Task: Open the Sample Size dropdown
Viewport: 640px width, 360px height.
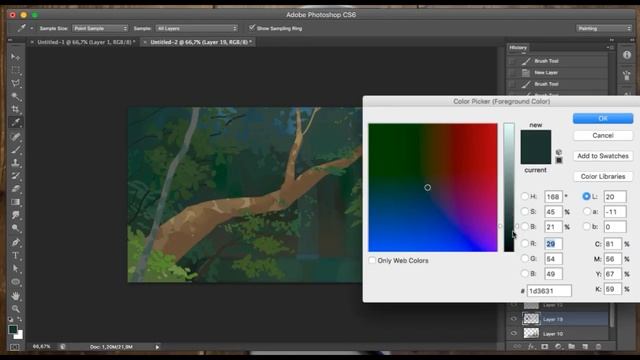Action: coord(100,28)
